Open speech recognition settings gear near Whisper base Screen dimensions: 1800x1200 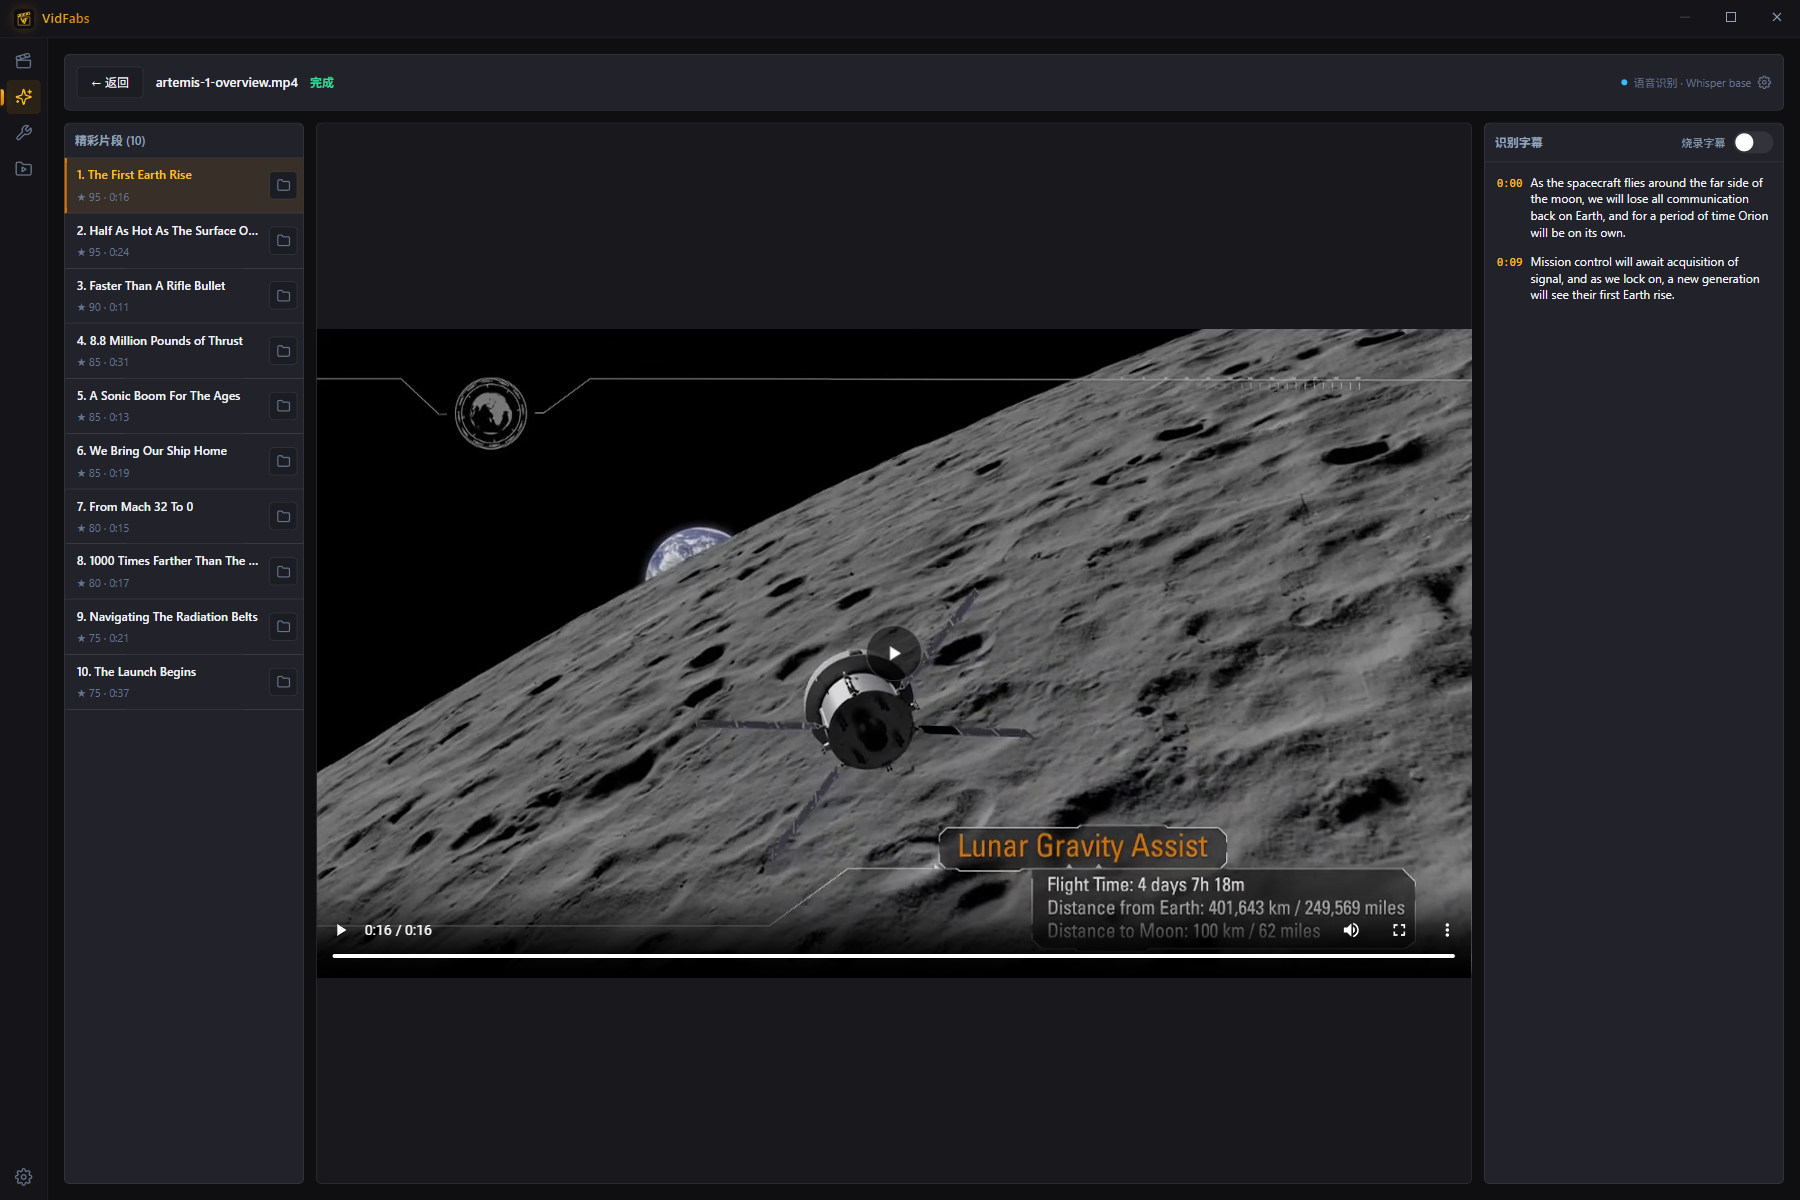[1764, 83]
